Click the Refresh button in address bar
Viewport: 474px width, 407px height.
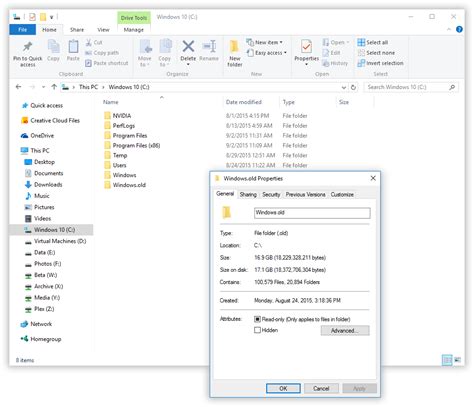pos(353,87)
